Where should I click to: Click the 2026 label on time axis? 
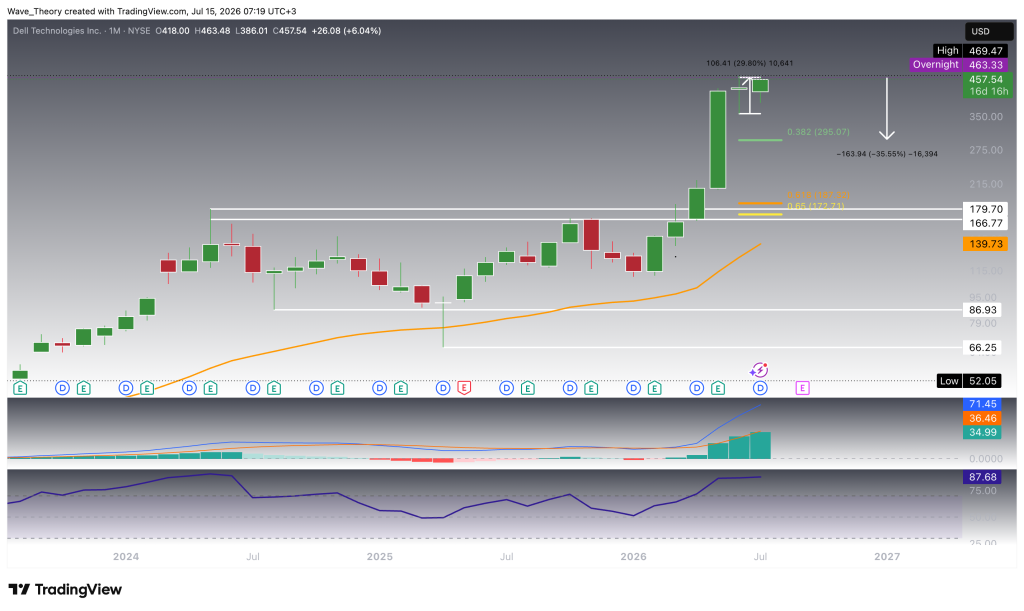pyautogui.click(x=633, y=556)
